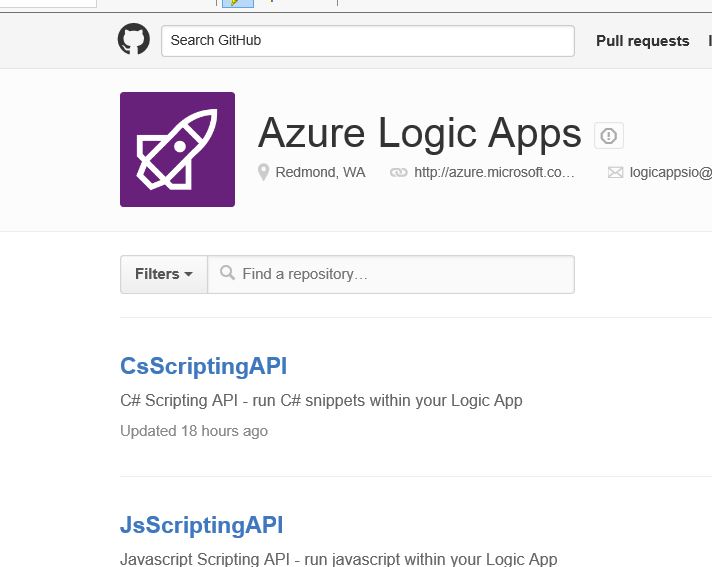Image resolution: width=712 pixels, height=567 pixels.
Task: Focus the Find a repository field
Action: coord(400,274)
